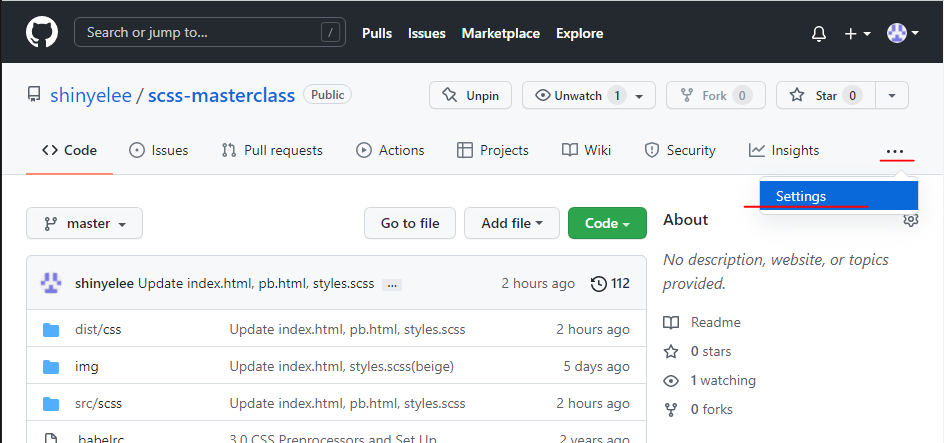The width and height of the screenshot is (944, 443).
Task: Open the green Code dropdown
Action: (x=607, y=223)
